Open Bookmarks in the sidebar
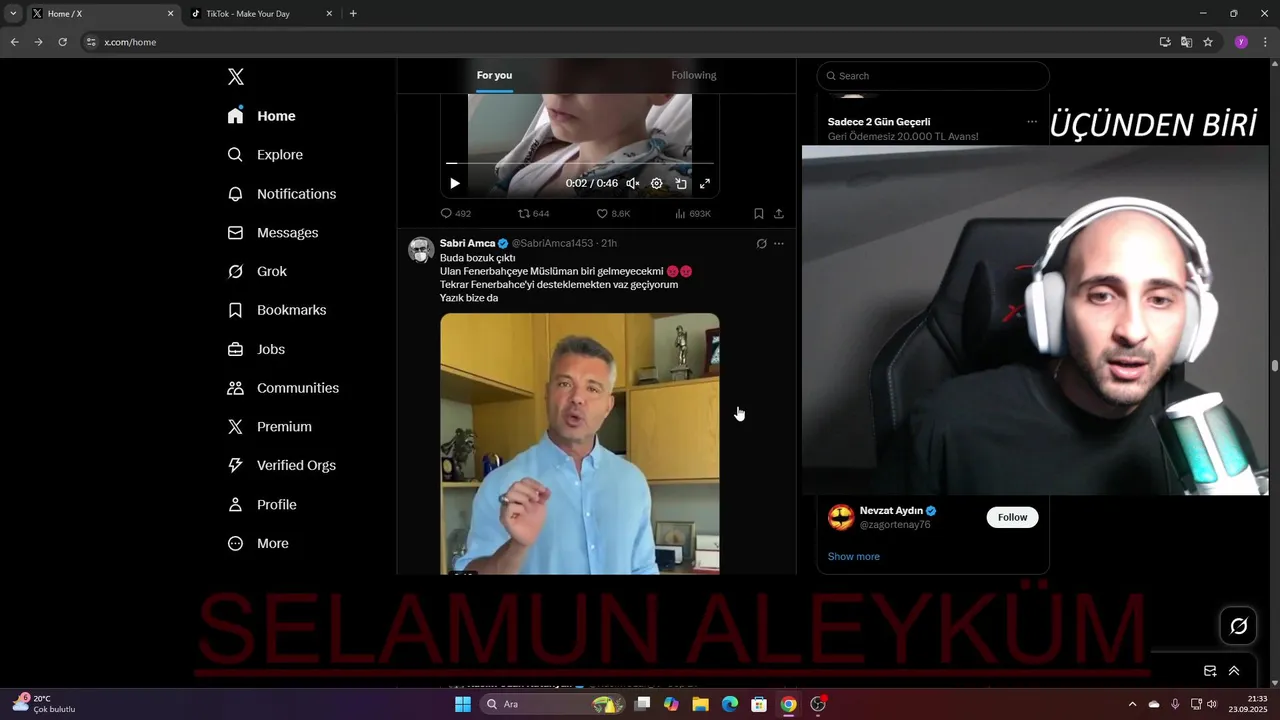 coord(277,310)
